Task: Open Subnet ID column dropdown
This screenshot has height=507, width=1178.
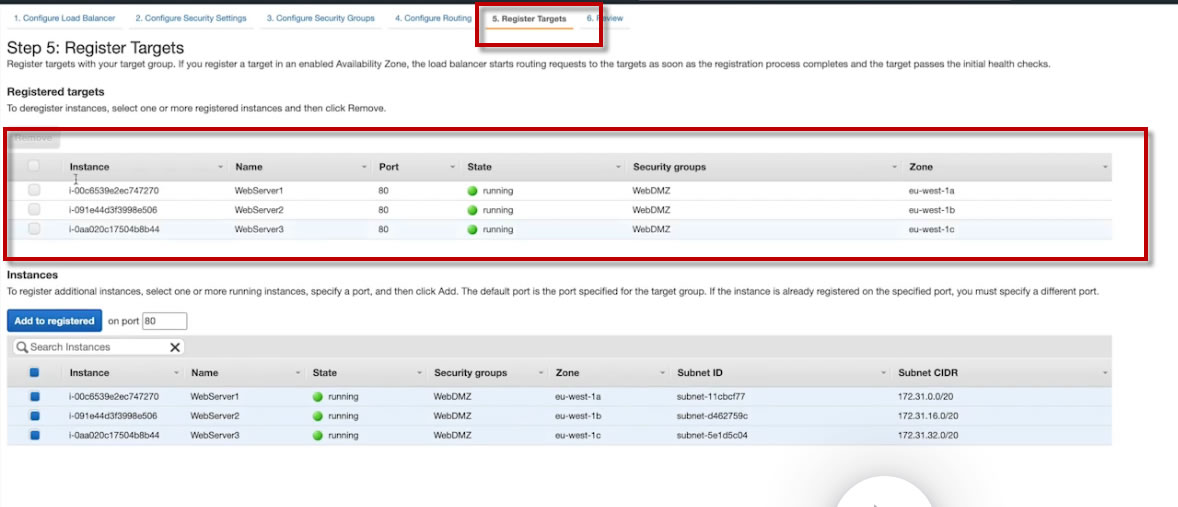Action: click(884, 373)
